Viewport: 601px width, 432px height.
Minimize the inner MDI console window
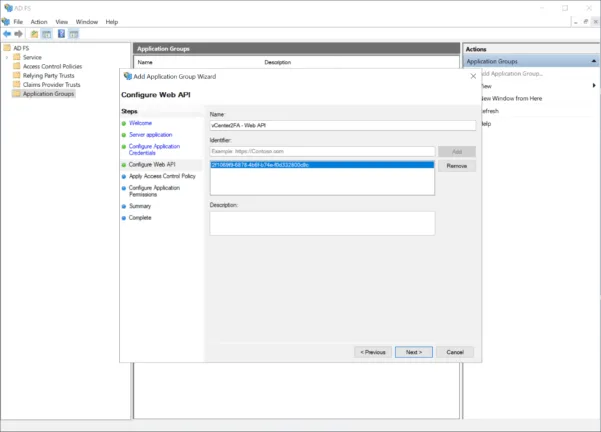[576, 22]
